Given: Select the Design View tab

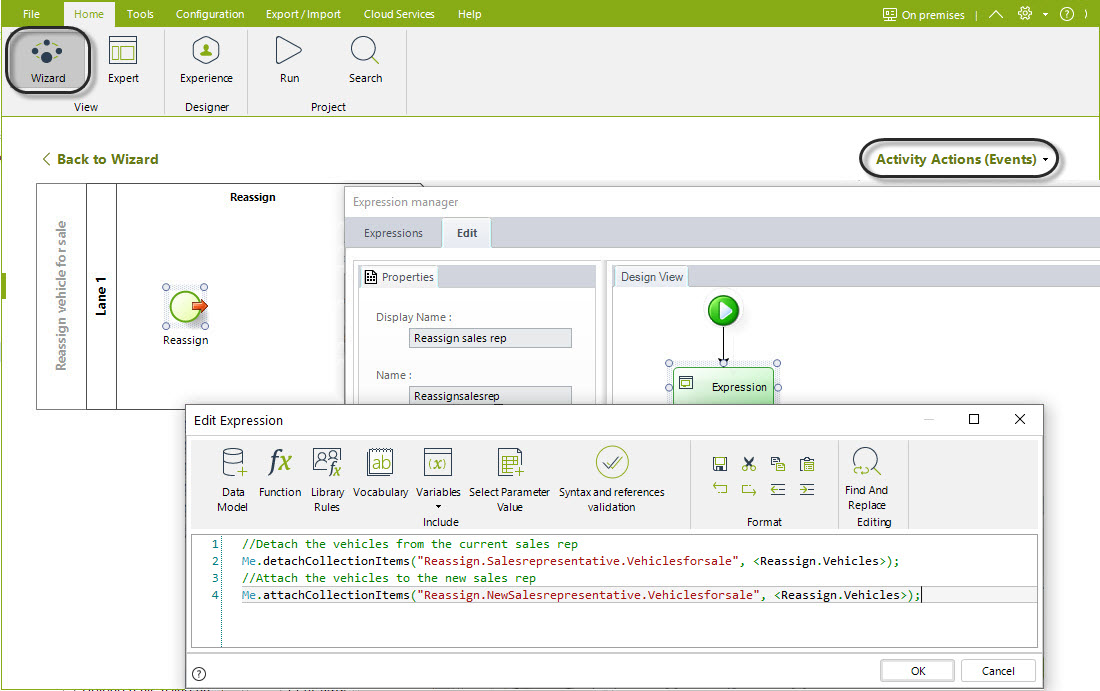Looking at the screenshot, I should [x=651, y=277].
